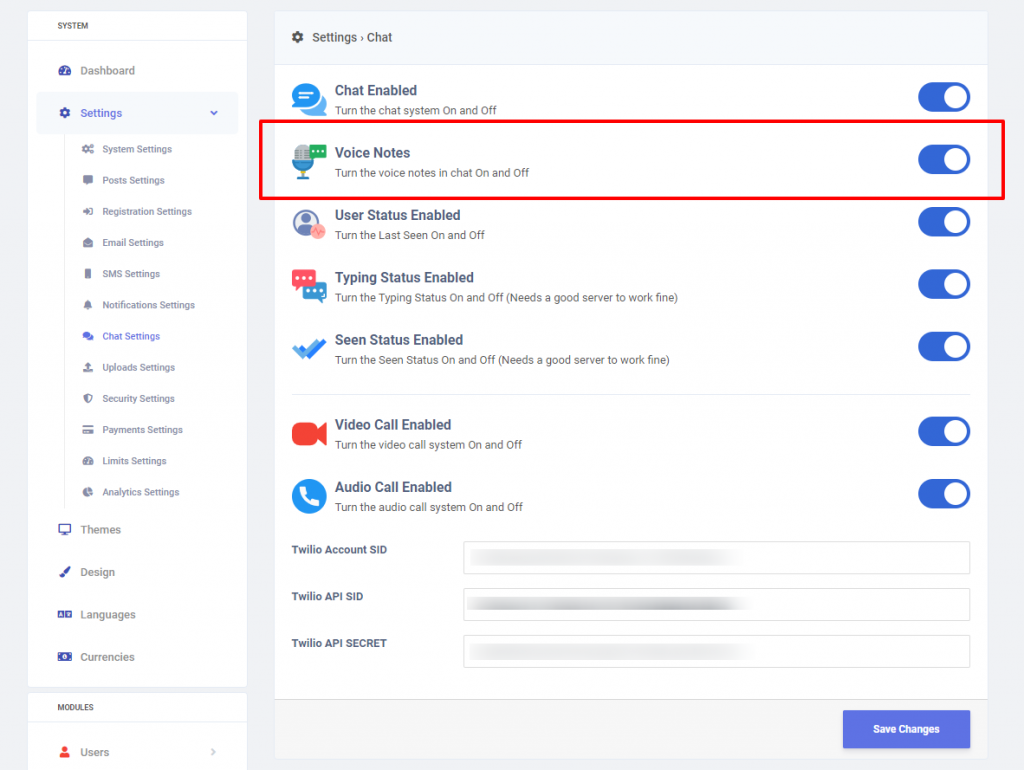Turn off Typing Status Enabled switch
Viewport: 1024px width, 770px height.
[944, 284]
